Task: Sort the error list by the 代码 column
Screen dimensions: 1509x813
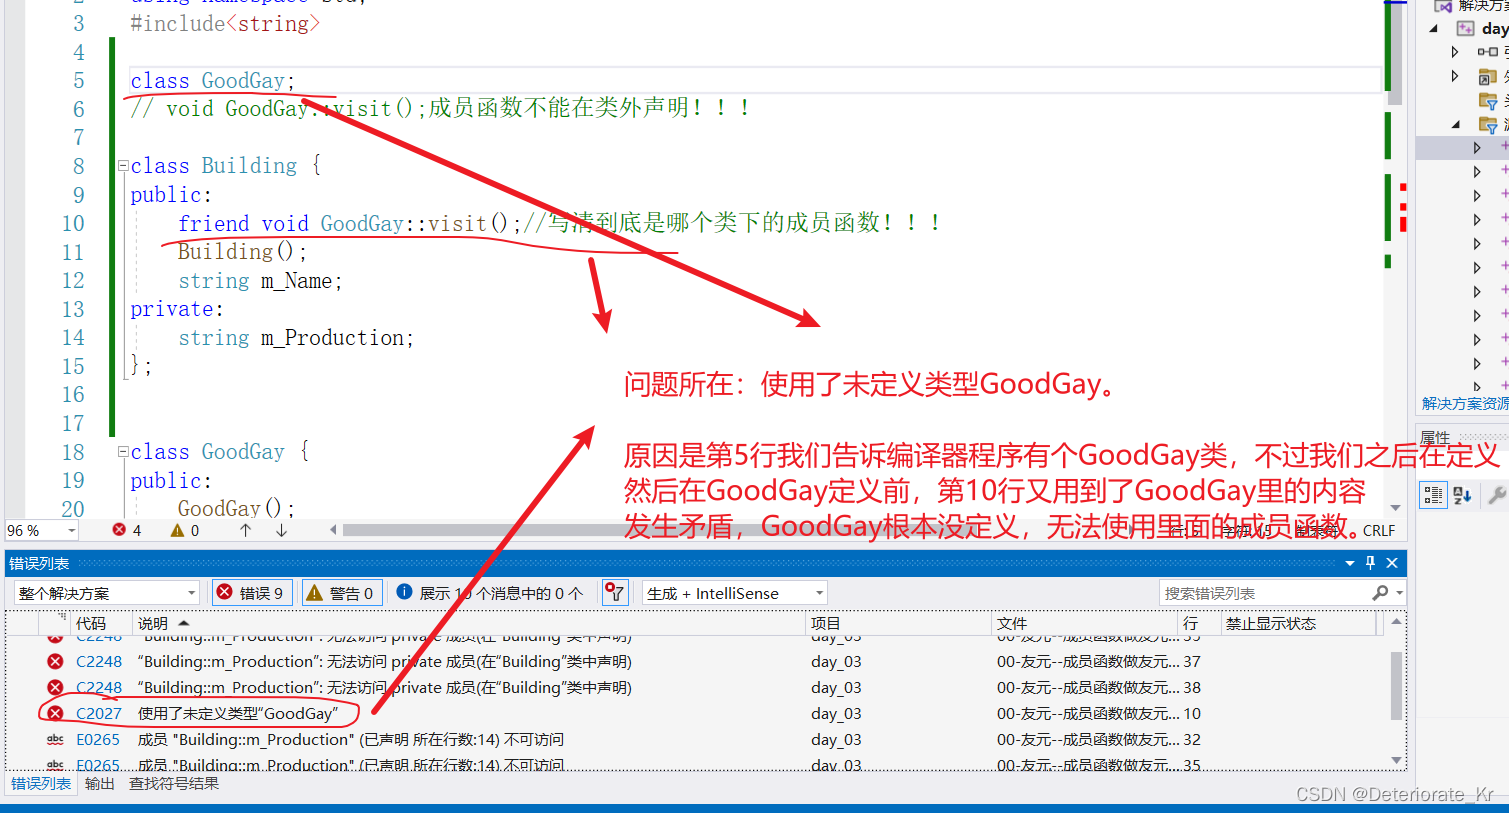Action: (x=101, y=623)
